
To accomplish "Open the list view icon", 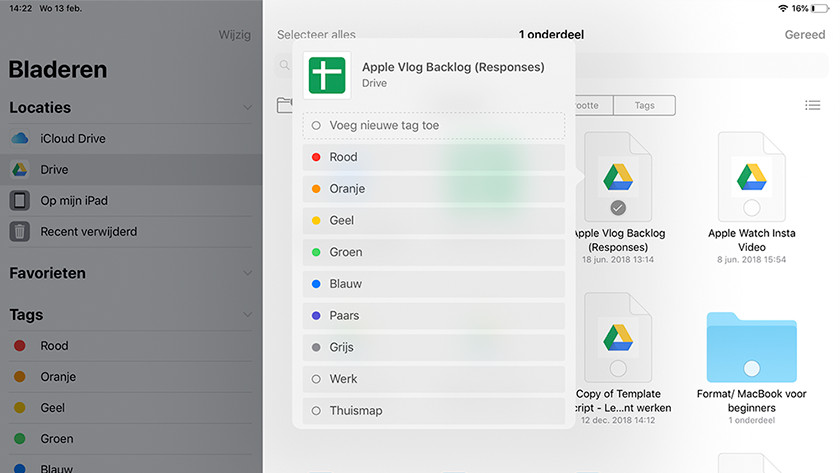I will (x=812, y=105).
